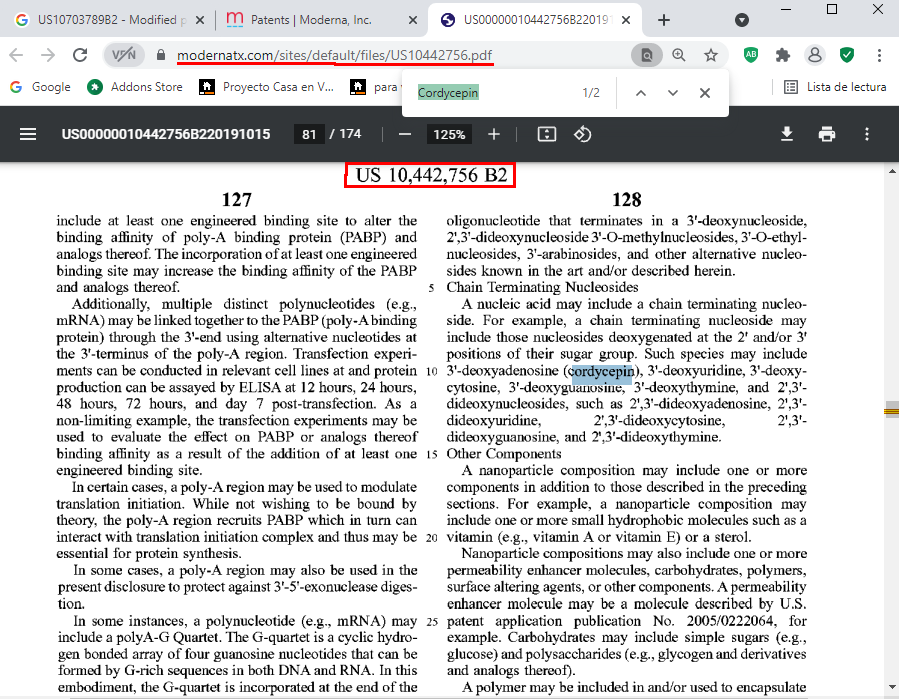Click the zoom in plus button
Screen dimensions: 899x699
494,134
